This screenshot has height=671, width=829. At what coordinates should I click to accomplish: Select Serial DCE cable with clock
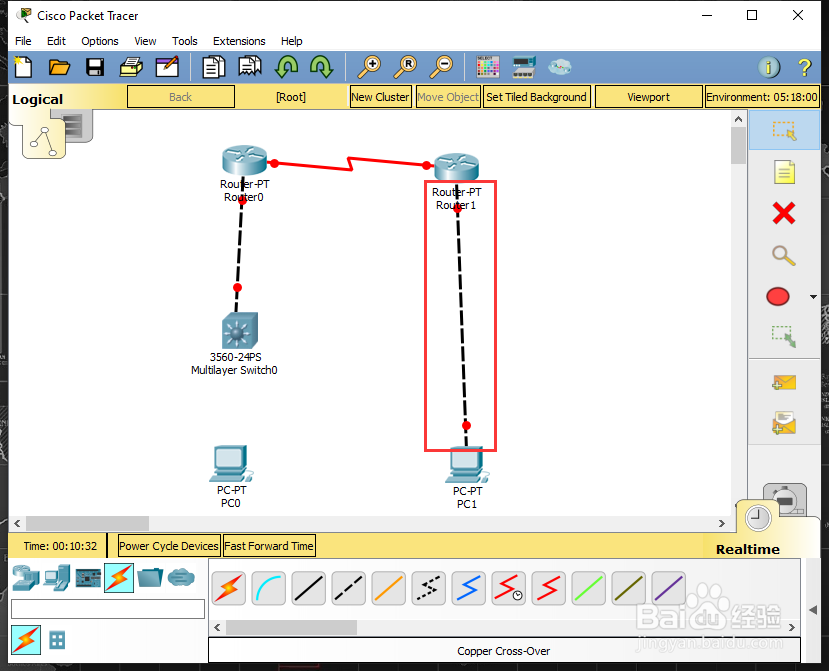(509, 589)
